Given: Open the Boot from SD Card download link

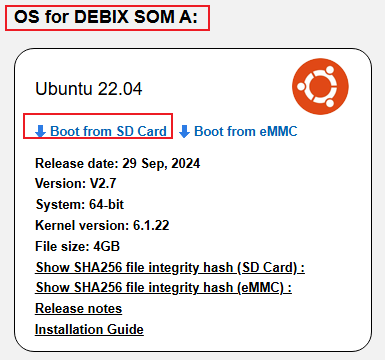Looking at the screenshot, I should tap(108, 131).
